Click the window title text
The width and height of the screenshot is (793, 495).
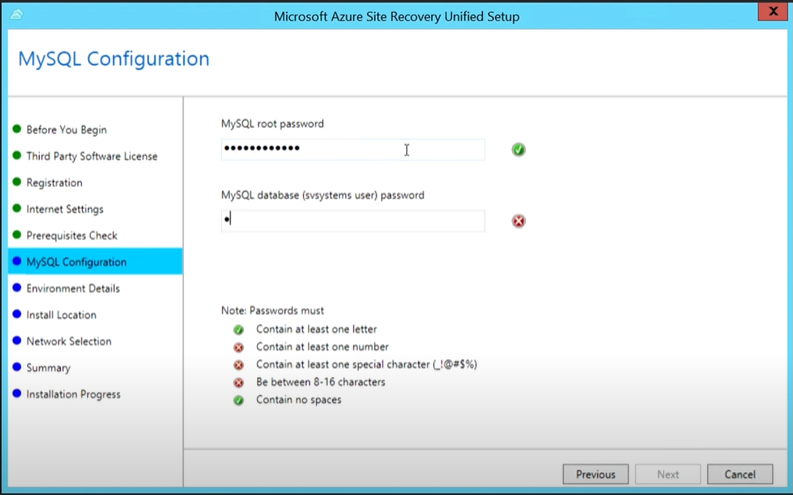(396, 17)
